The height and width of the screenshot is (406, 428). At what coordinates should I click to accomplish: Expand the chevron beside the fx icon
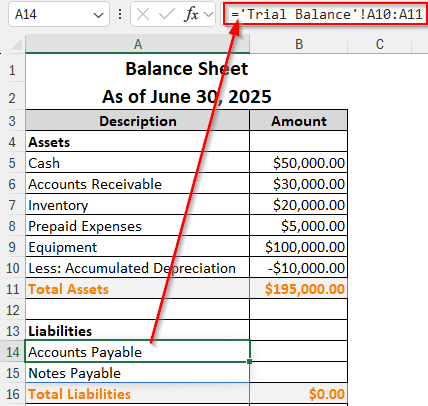[x=209, y=14]
